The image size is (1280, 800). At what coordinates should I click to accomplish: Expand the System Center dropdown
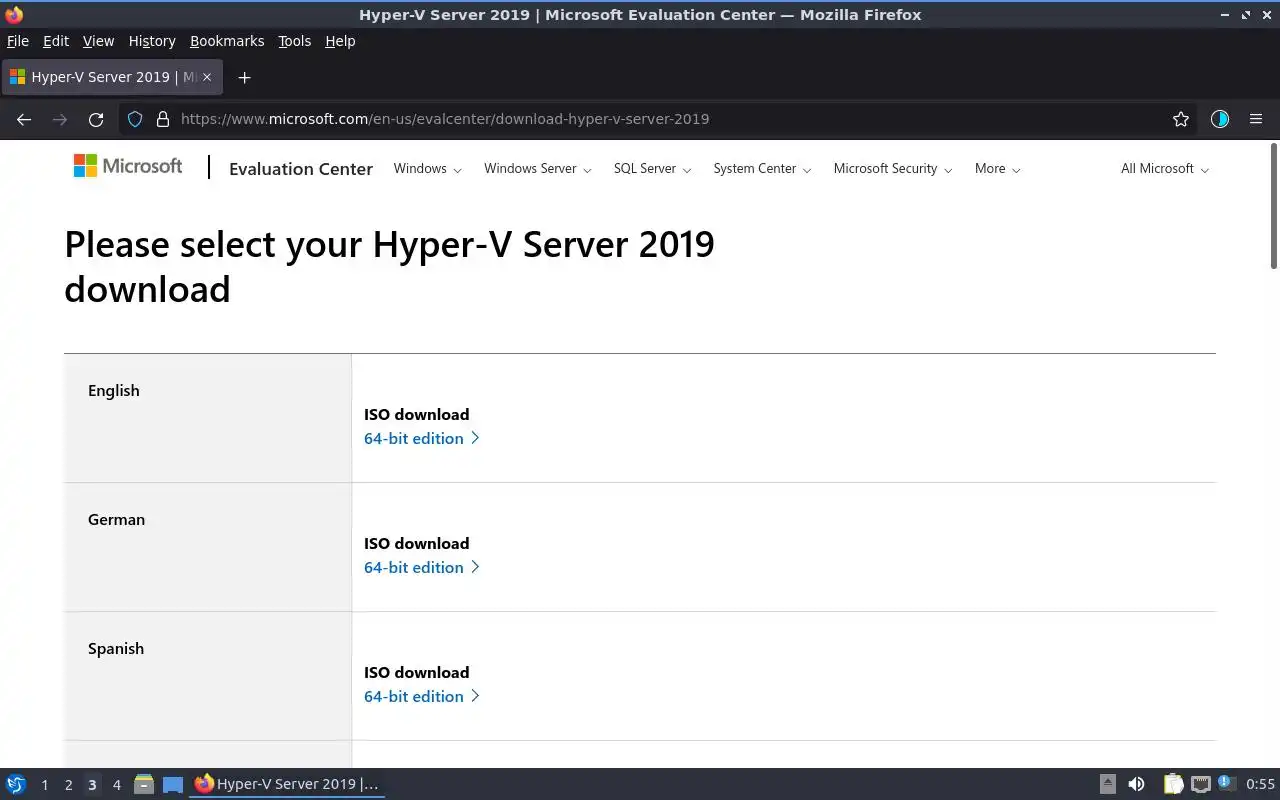pyautogui.click(x=762, y=169)
